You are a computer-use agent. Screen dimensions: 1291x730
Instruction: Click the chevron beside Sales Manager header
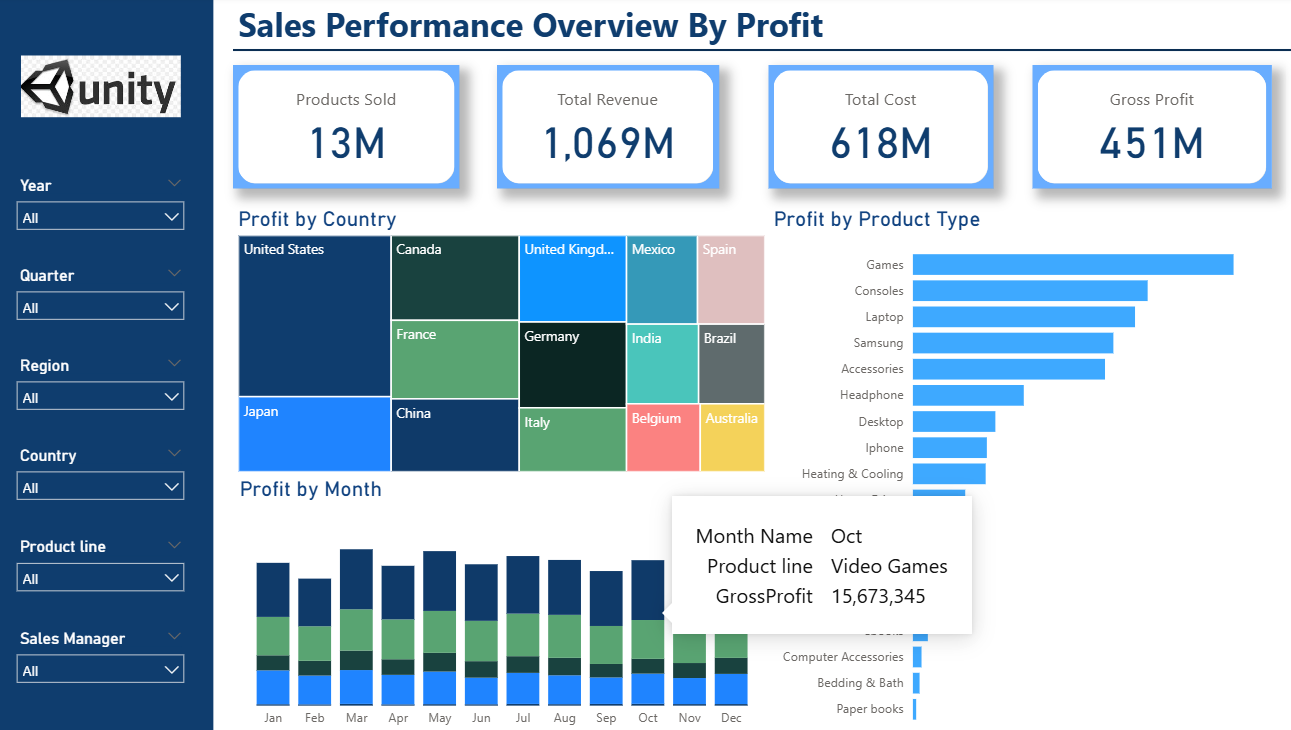pyautogui.click(x=175, y=636)
